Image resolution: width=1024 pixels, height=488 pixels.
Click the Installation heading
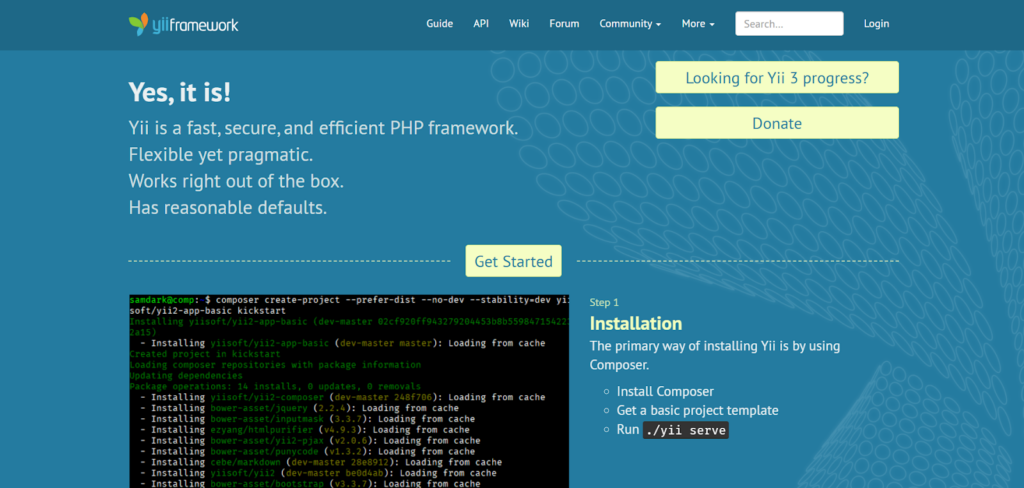[636, 323]
